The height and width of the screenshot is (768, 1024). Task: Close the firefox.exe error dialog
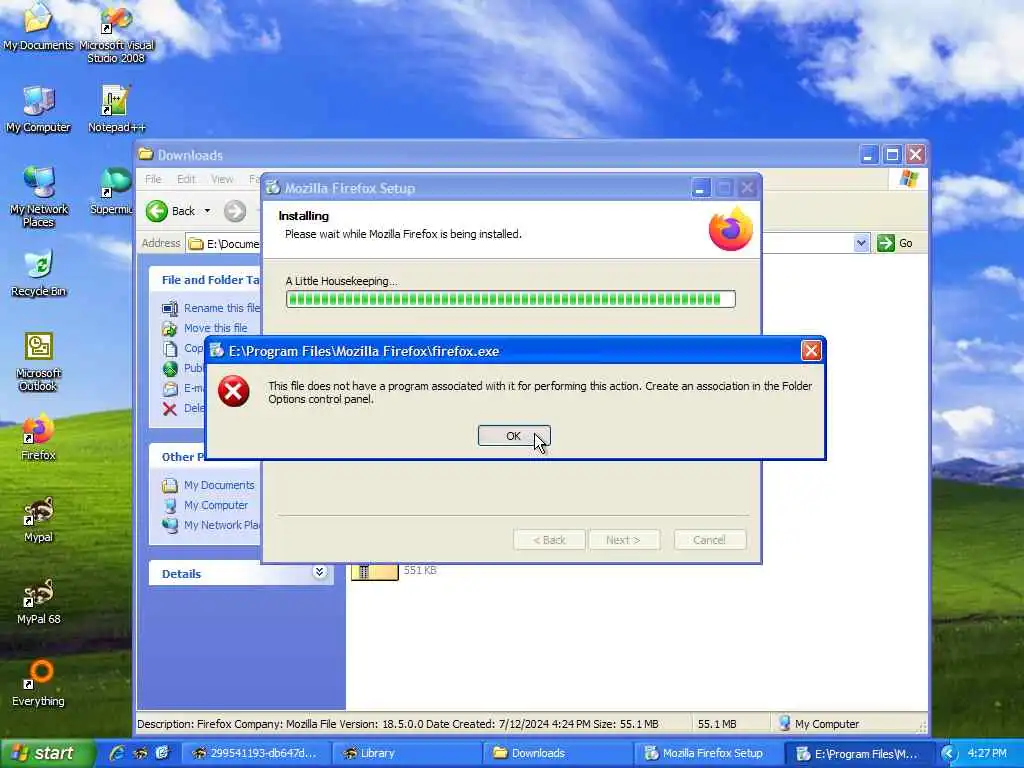(811, 351)
